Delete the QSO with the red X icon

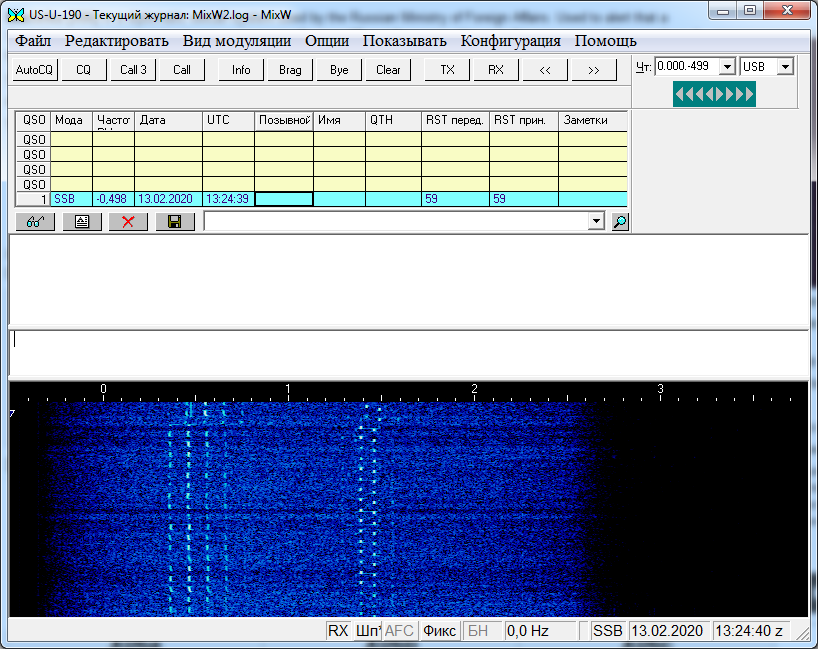[128, 222]
